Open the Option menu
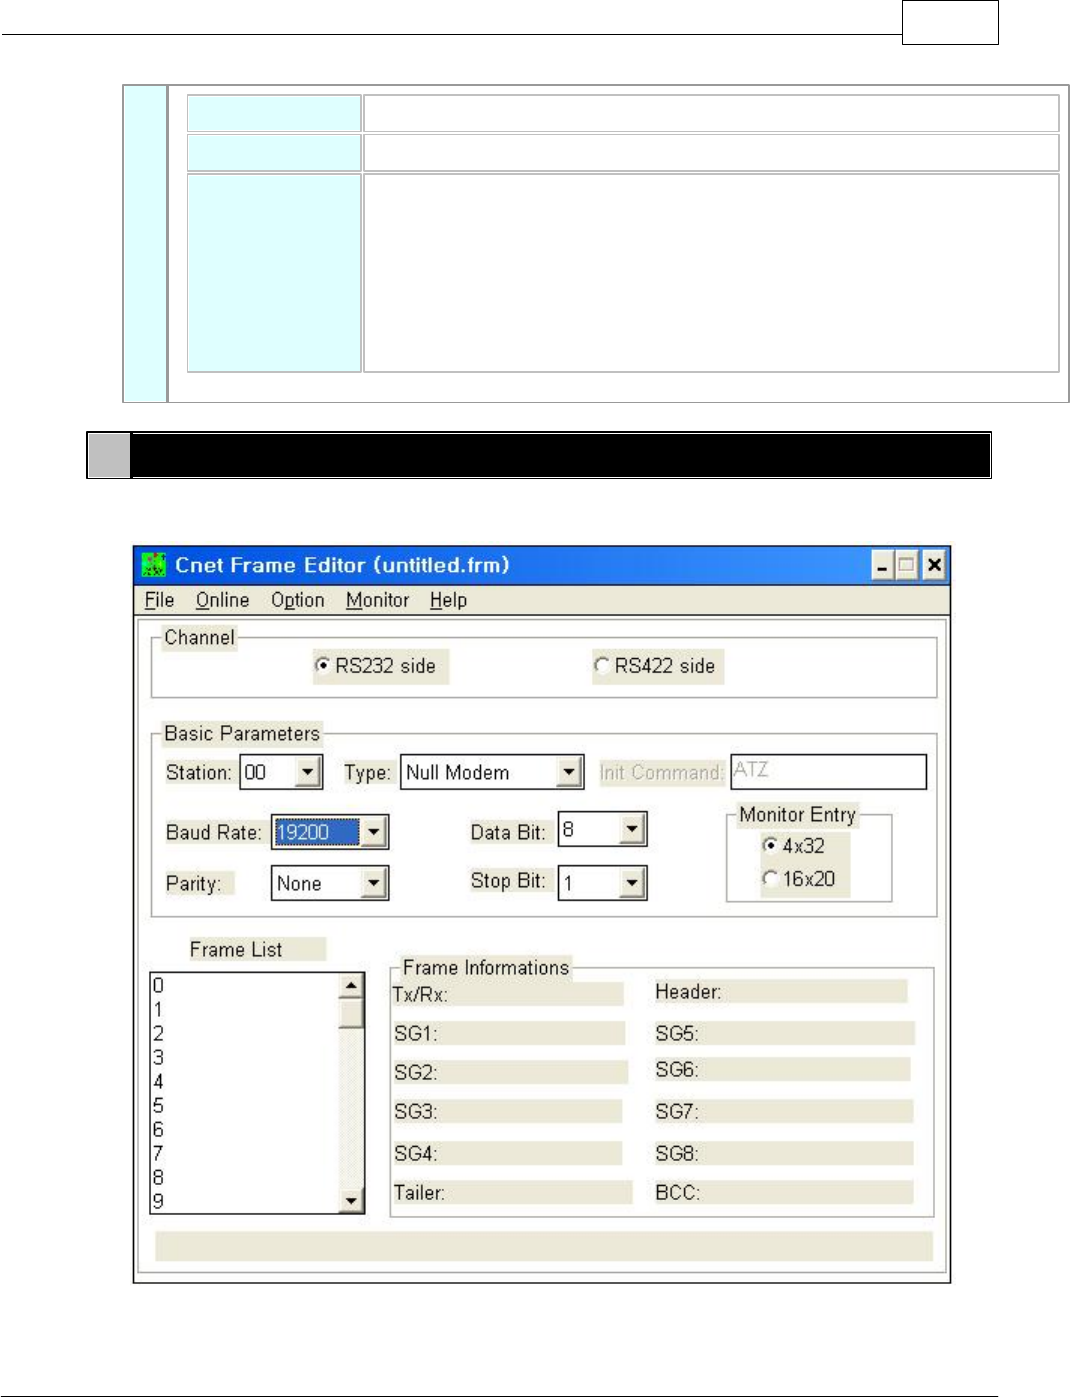Image resolution: width=1070 pixels, height=1397 pixels. (x=297, y=600)
